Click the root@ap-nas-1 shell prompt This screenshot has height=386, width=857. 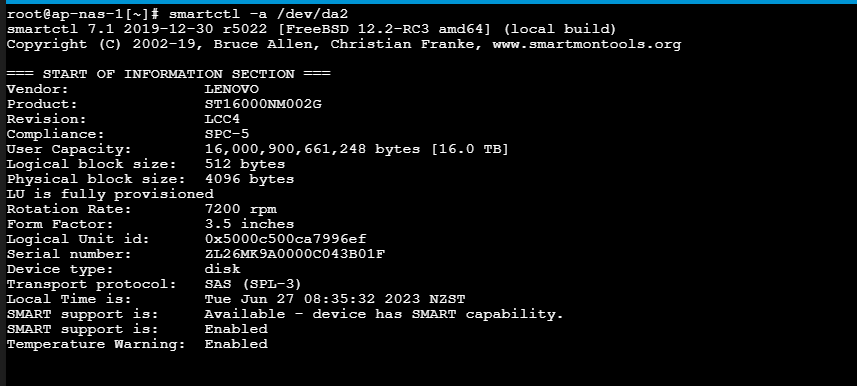pos(83,14)
